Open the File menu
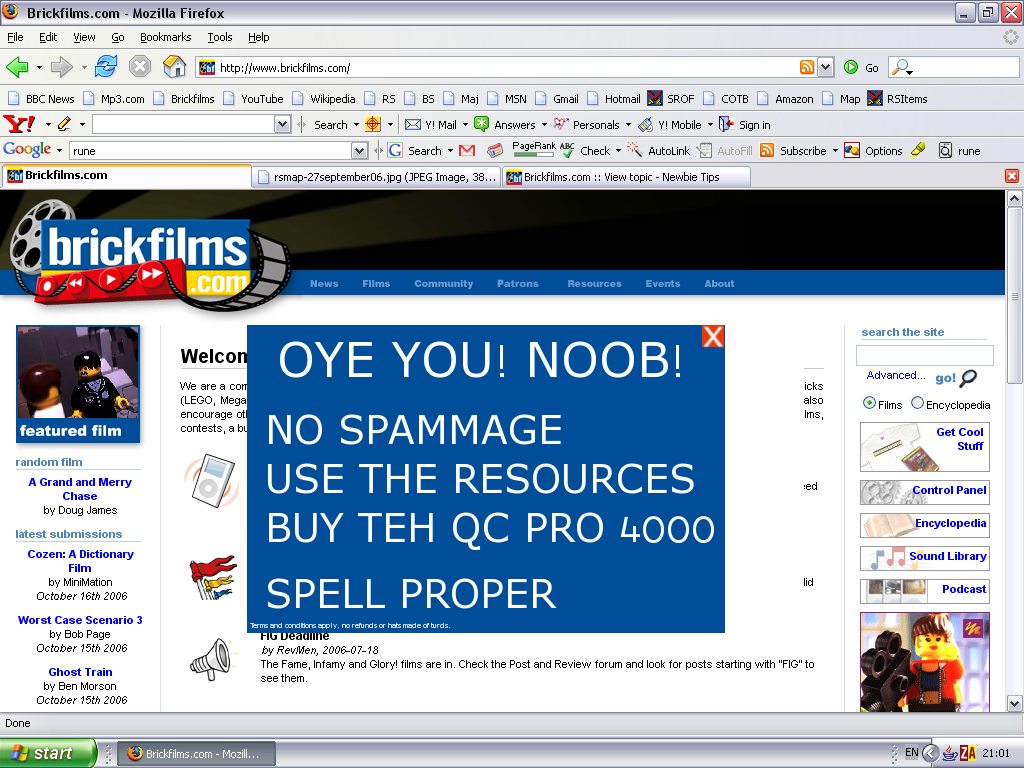The width and height of the screenshot is (1024, 768). [15, 37]
